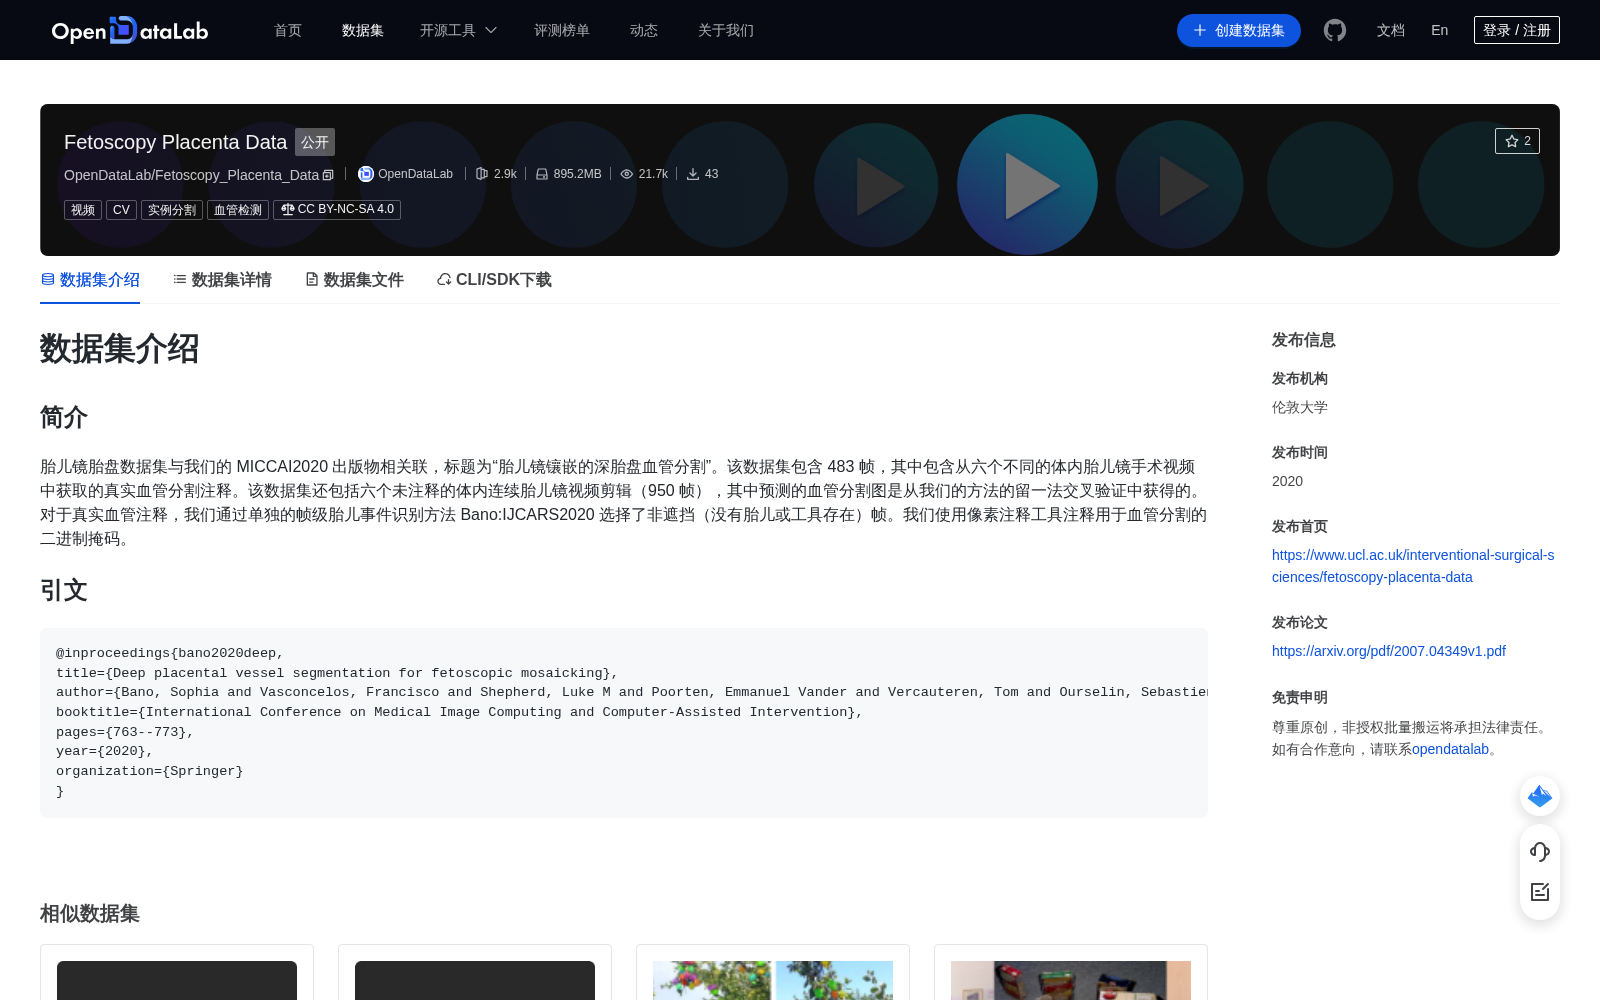Click the 公开 visibility badge
Image resolution: width=1600 pixels, height=1000 pixels.
click(x=315, y=142)
